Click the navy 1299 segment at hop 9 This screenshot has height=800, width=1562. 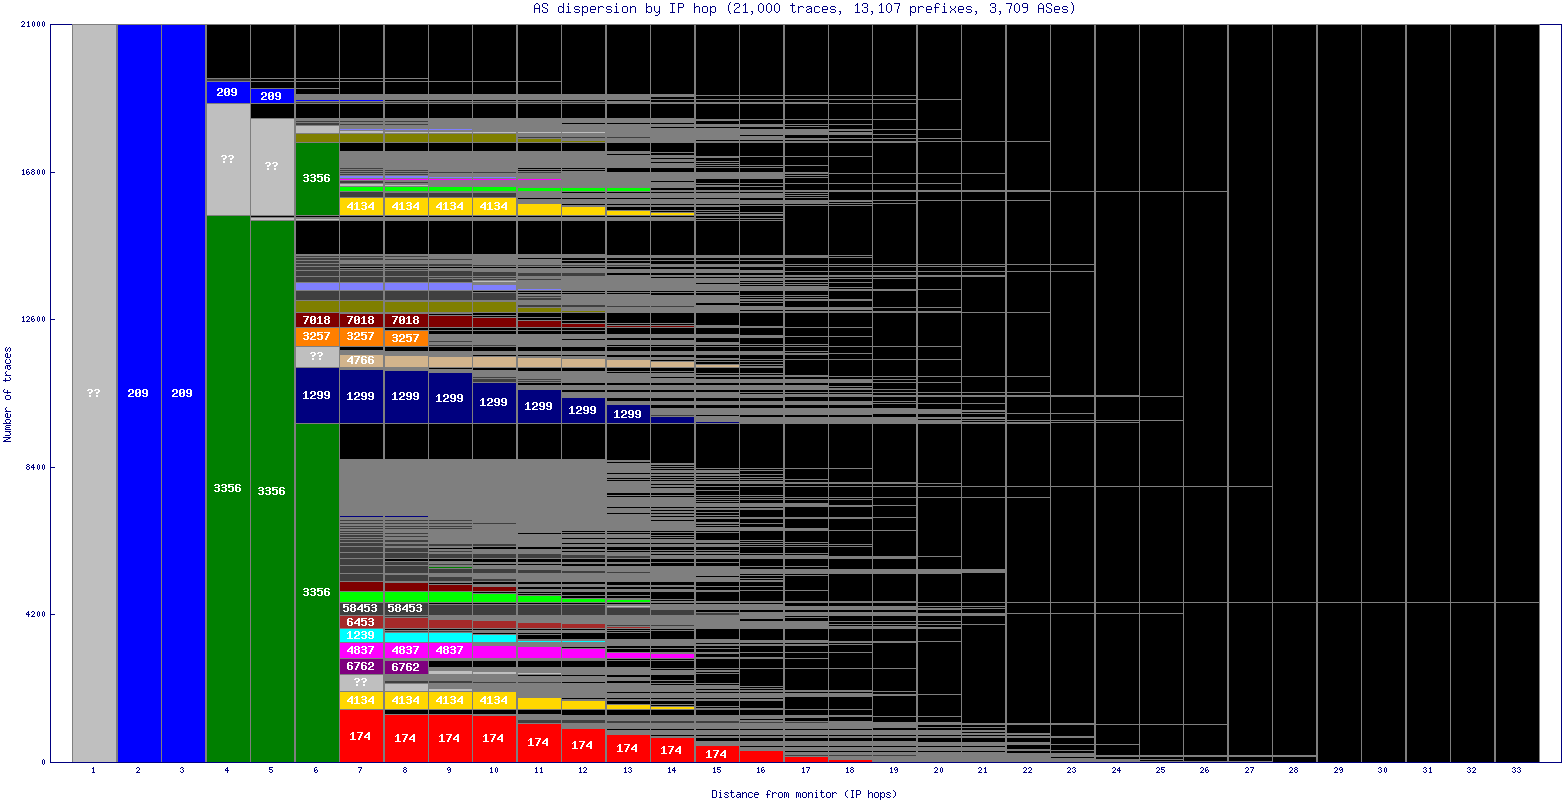(x=450, y=397)
